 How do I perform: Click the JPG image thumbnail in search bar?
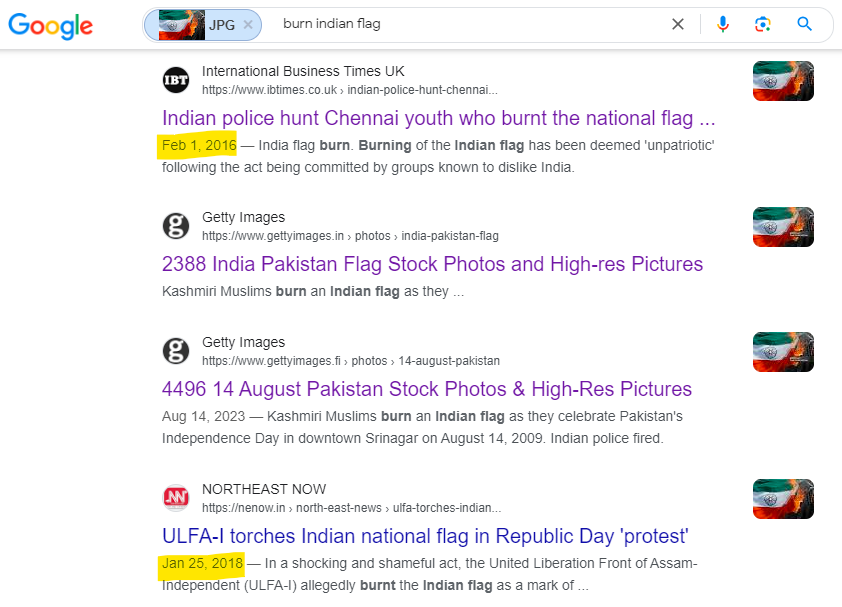click(182, 25)
